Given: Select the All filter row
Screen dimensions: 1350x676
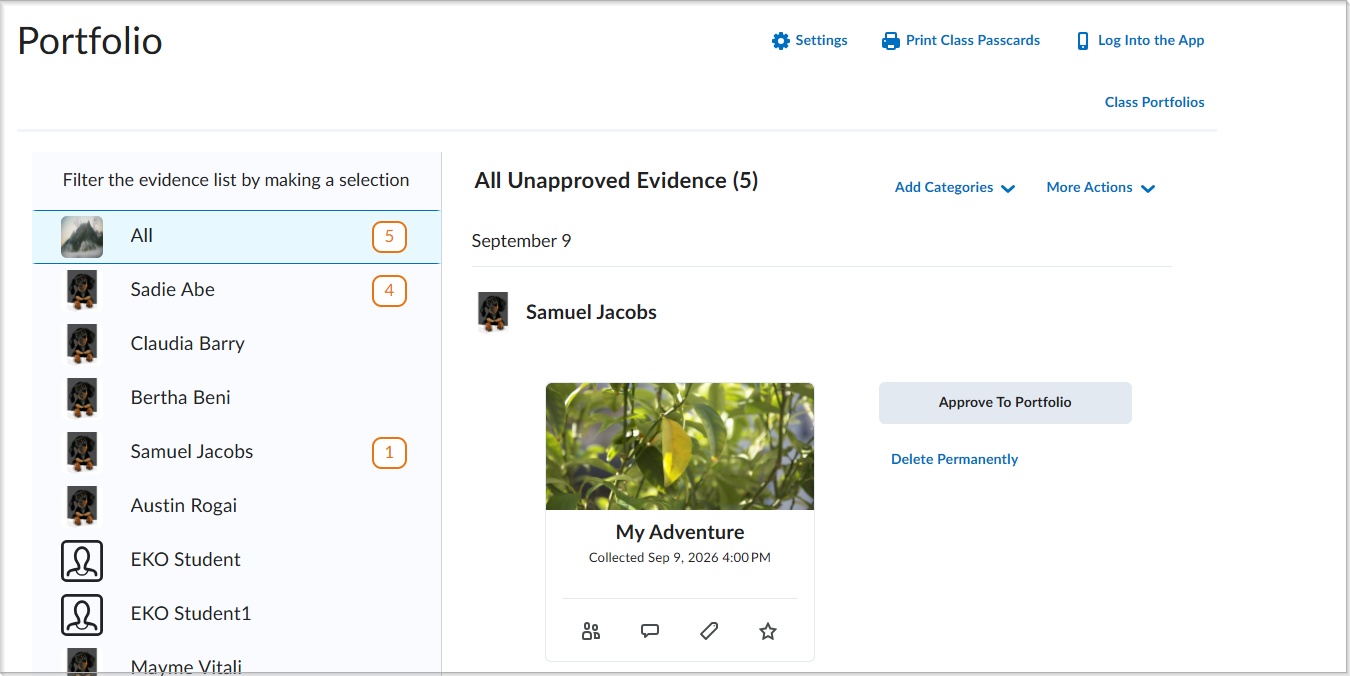Looking at the screenshot, I should click(x=237, y=237).
